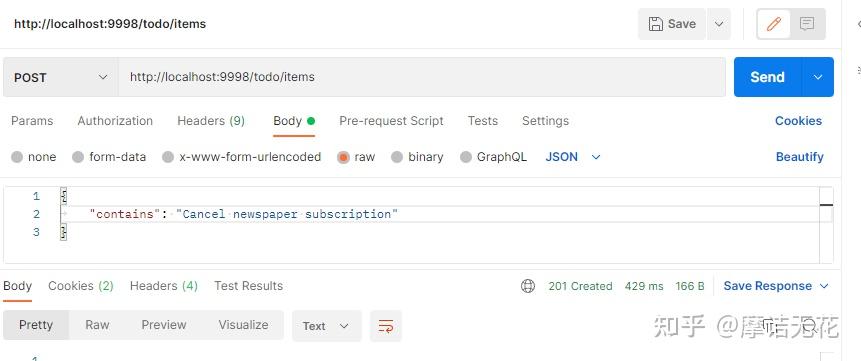Select the none body type radio
The width and height of the screenshot is (861, 361).
[x=17, y=157]
